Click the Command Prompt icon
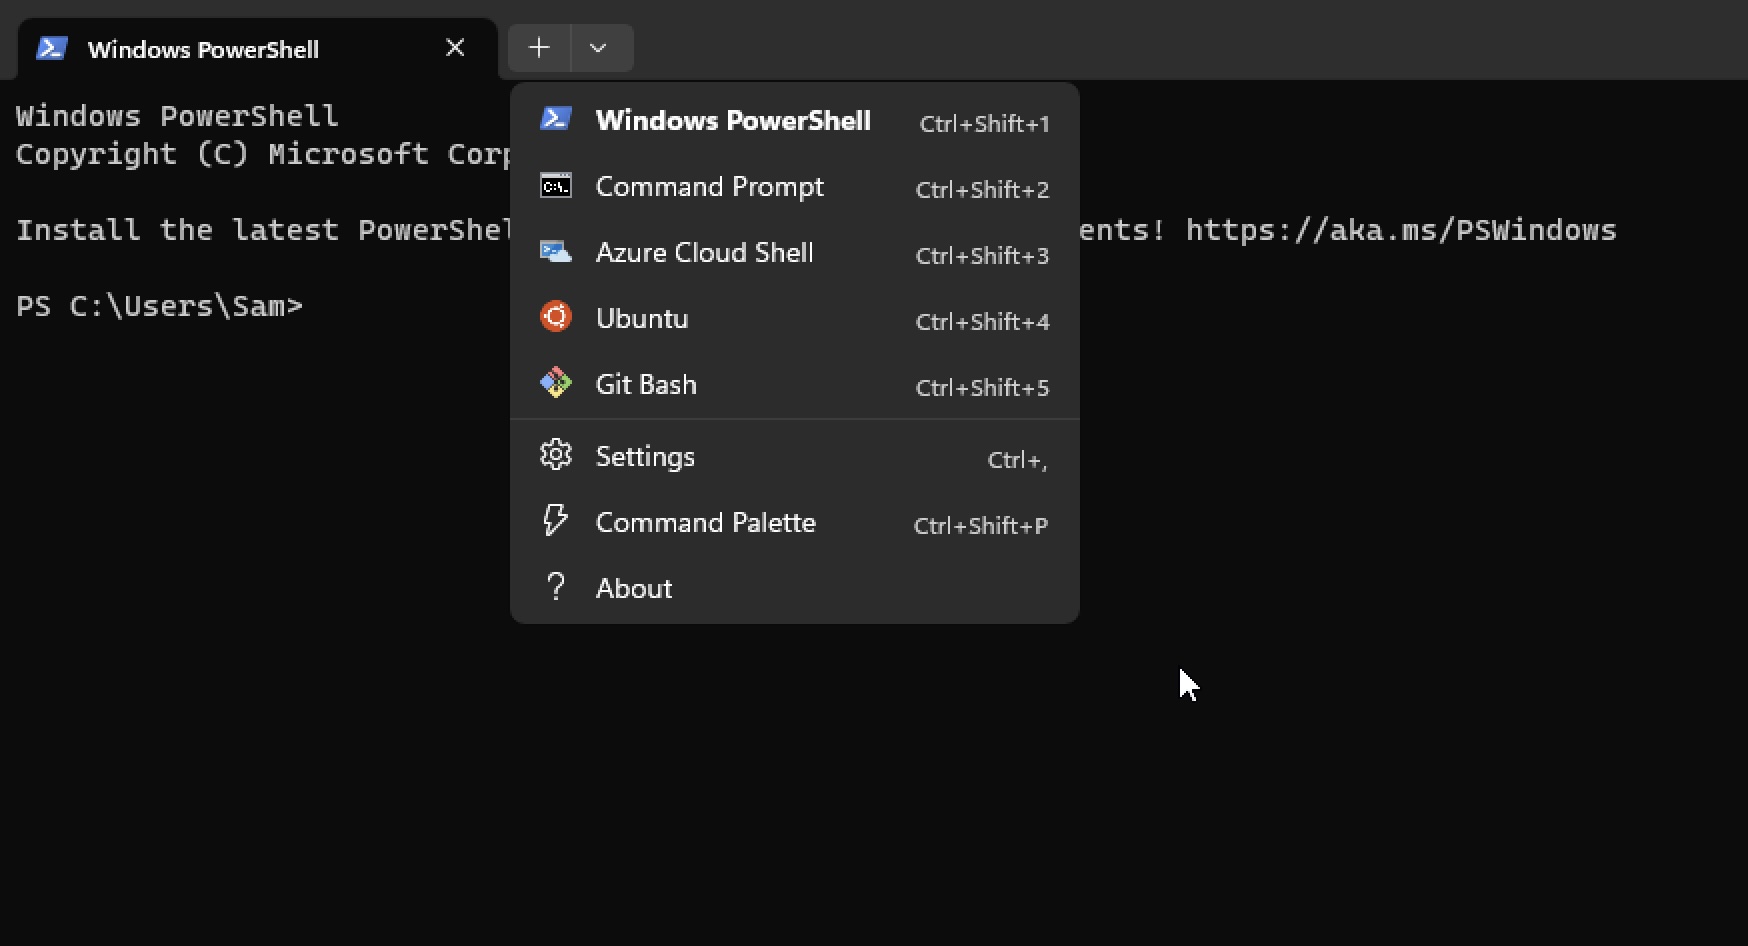Screen dimensions: 1748x946 point(556,186)
